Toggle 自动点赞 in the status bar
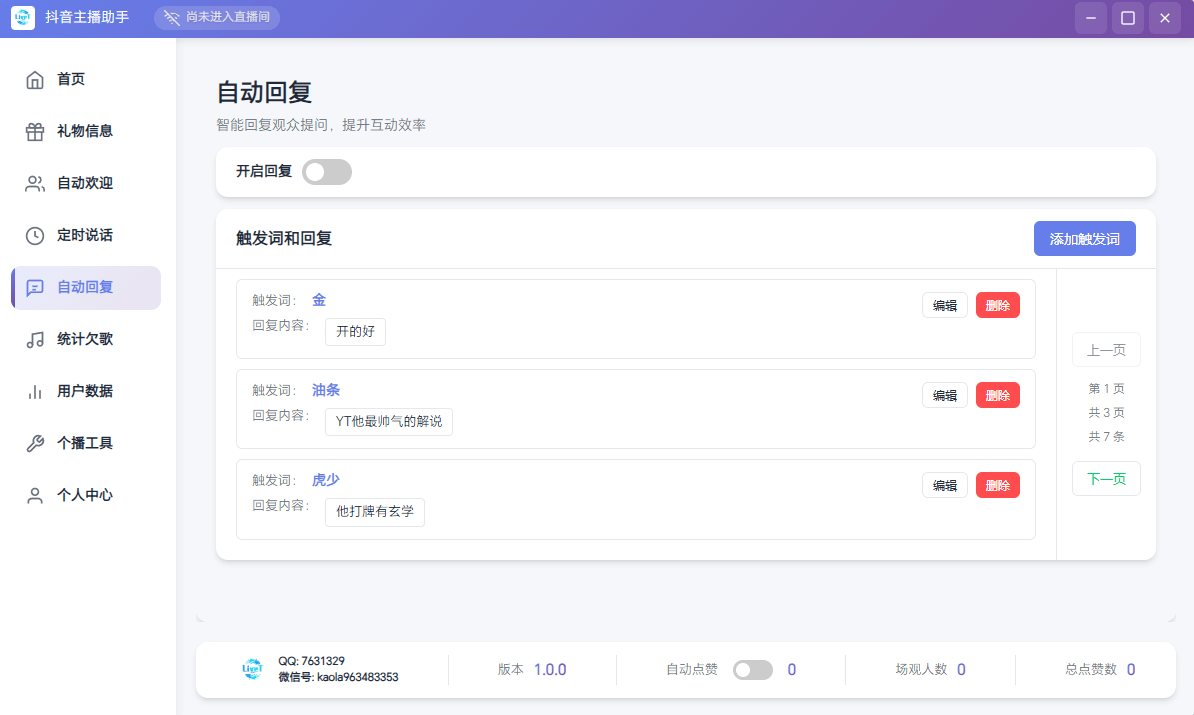Screen dimensions: 1194x715 [x=752, y=669]
